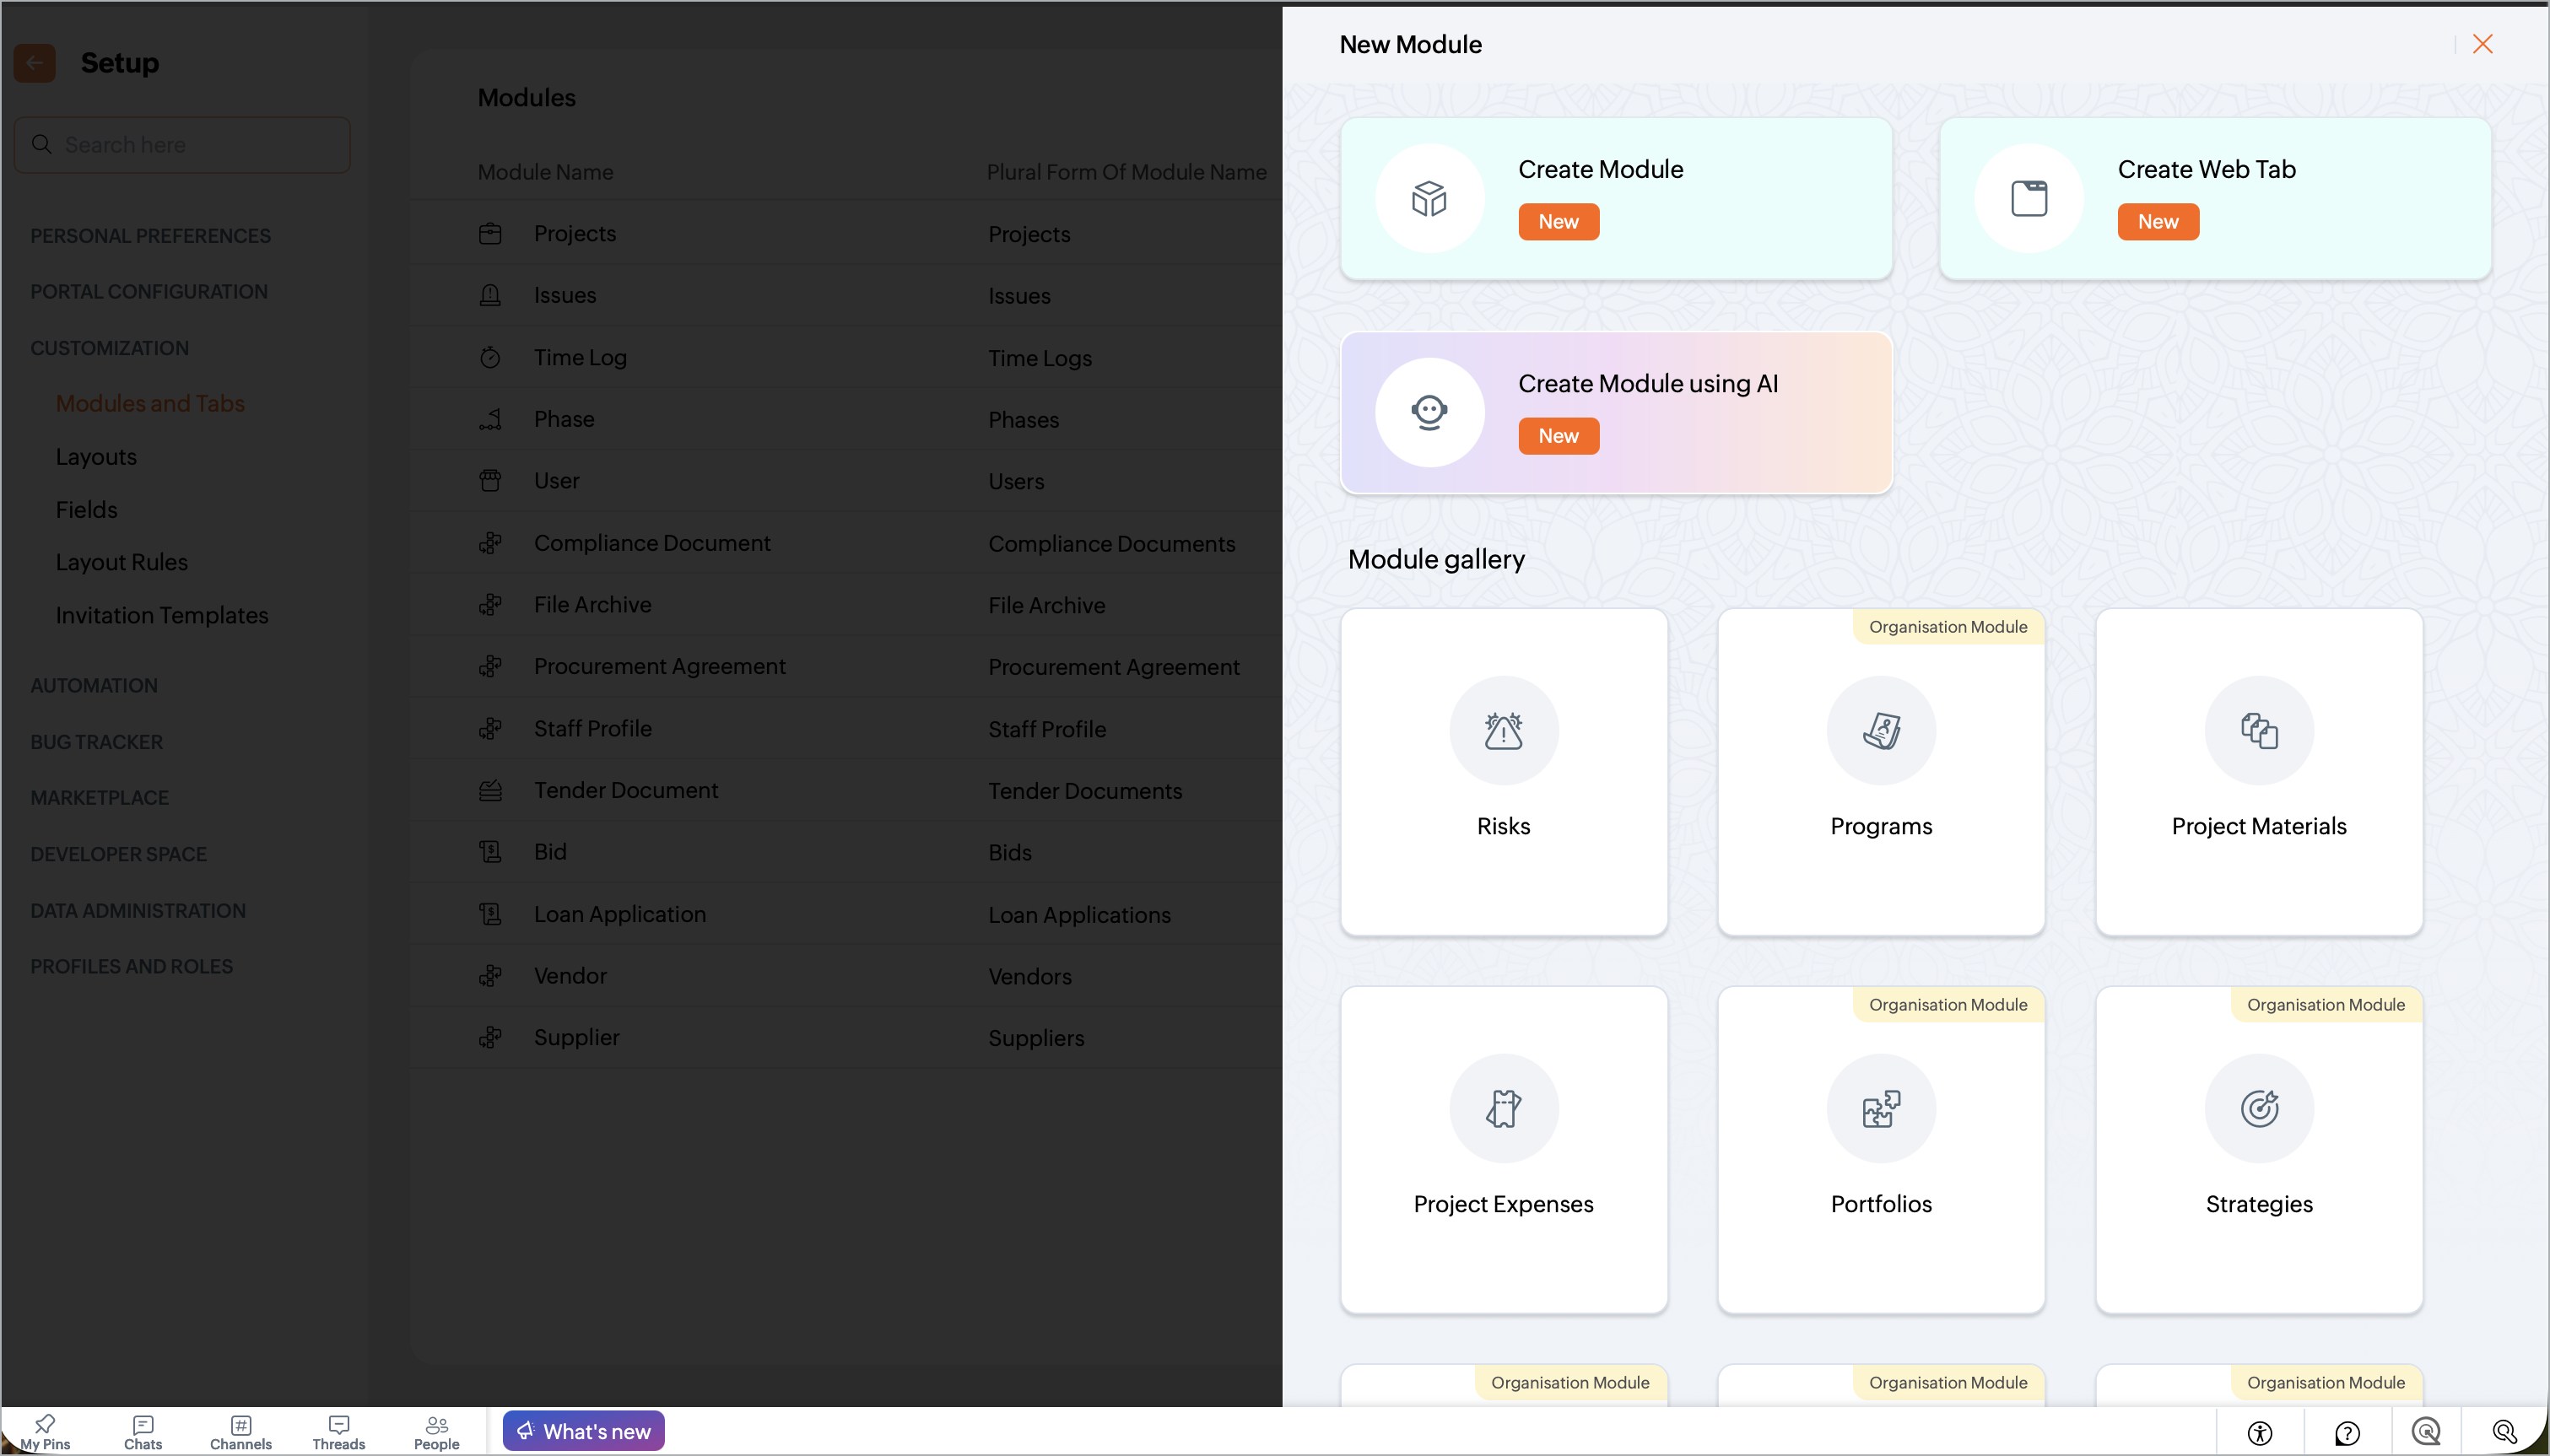
Task: Open Modules and Tabs in sidebar
Action: 150,403
